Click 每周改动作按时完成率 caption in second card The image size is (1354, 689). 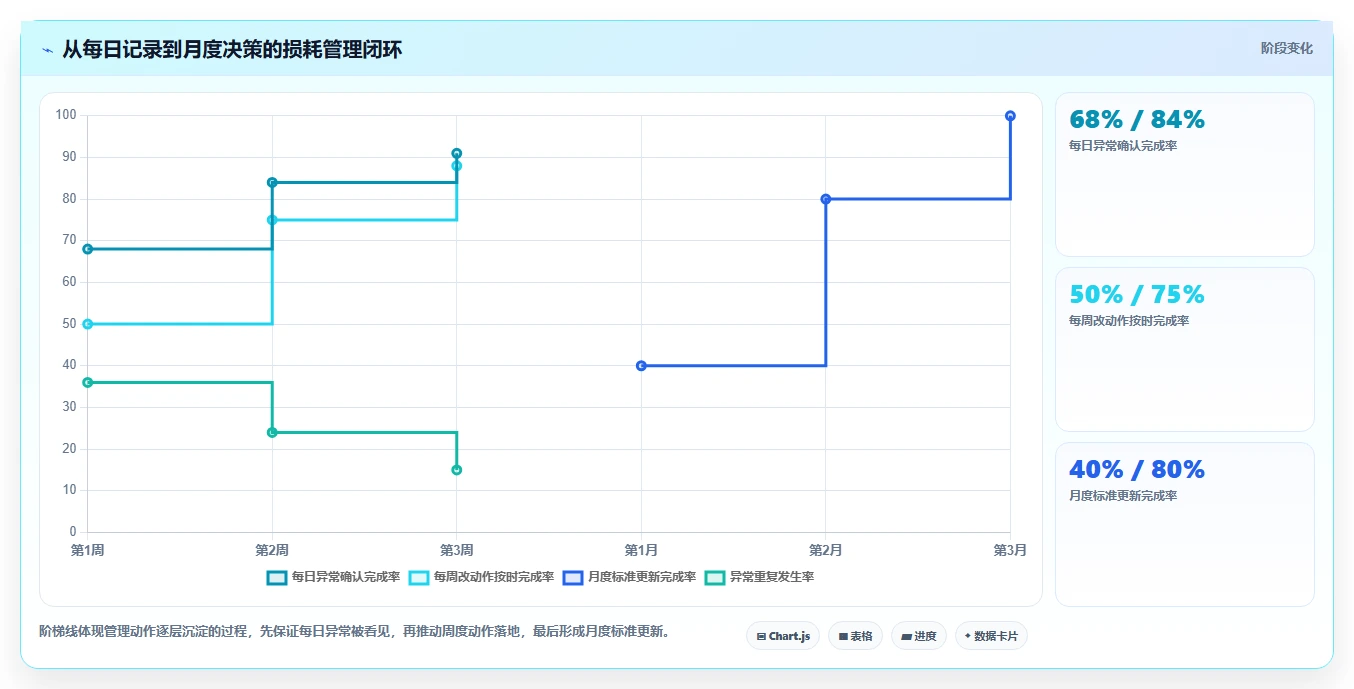[1129, 321]
